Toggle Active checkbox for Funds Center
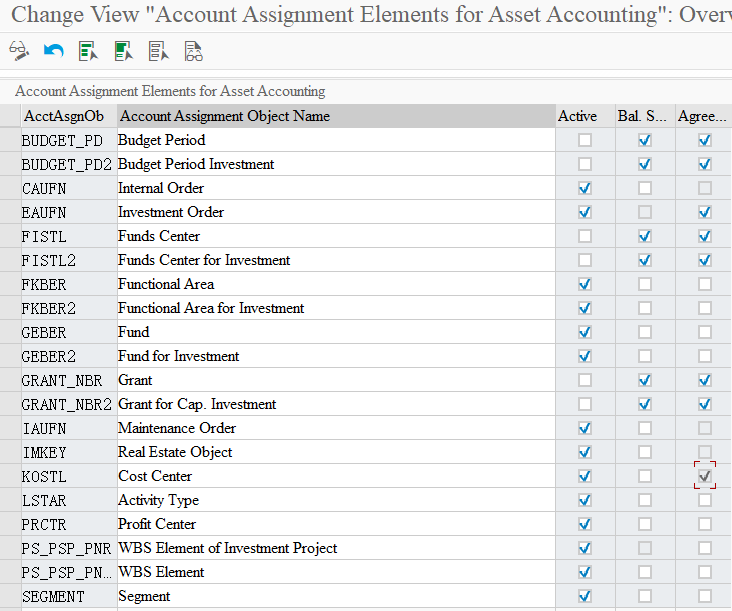Image resolution: width=732 pixels, height=611 pixels. (x=584, y=236)
